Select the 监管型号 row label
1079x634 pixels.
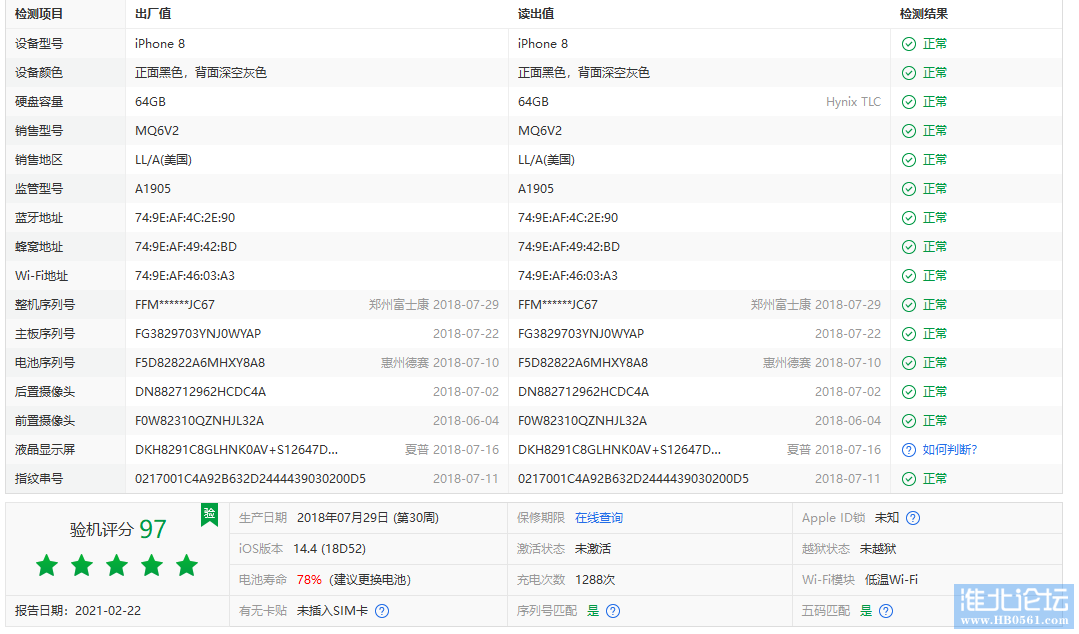pos(39,189)
